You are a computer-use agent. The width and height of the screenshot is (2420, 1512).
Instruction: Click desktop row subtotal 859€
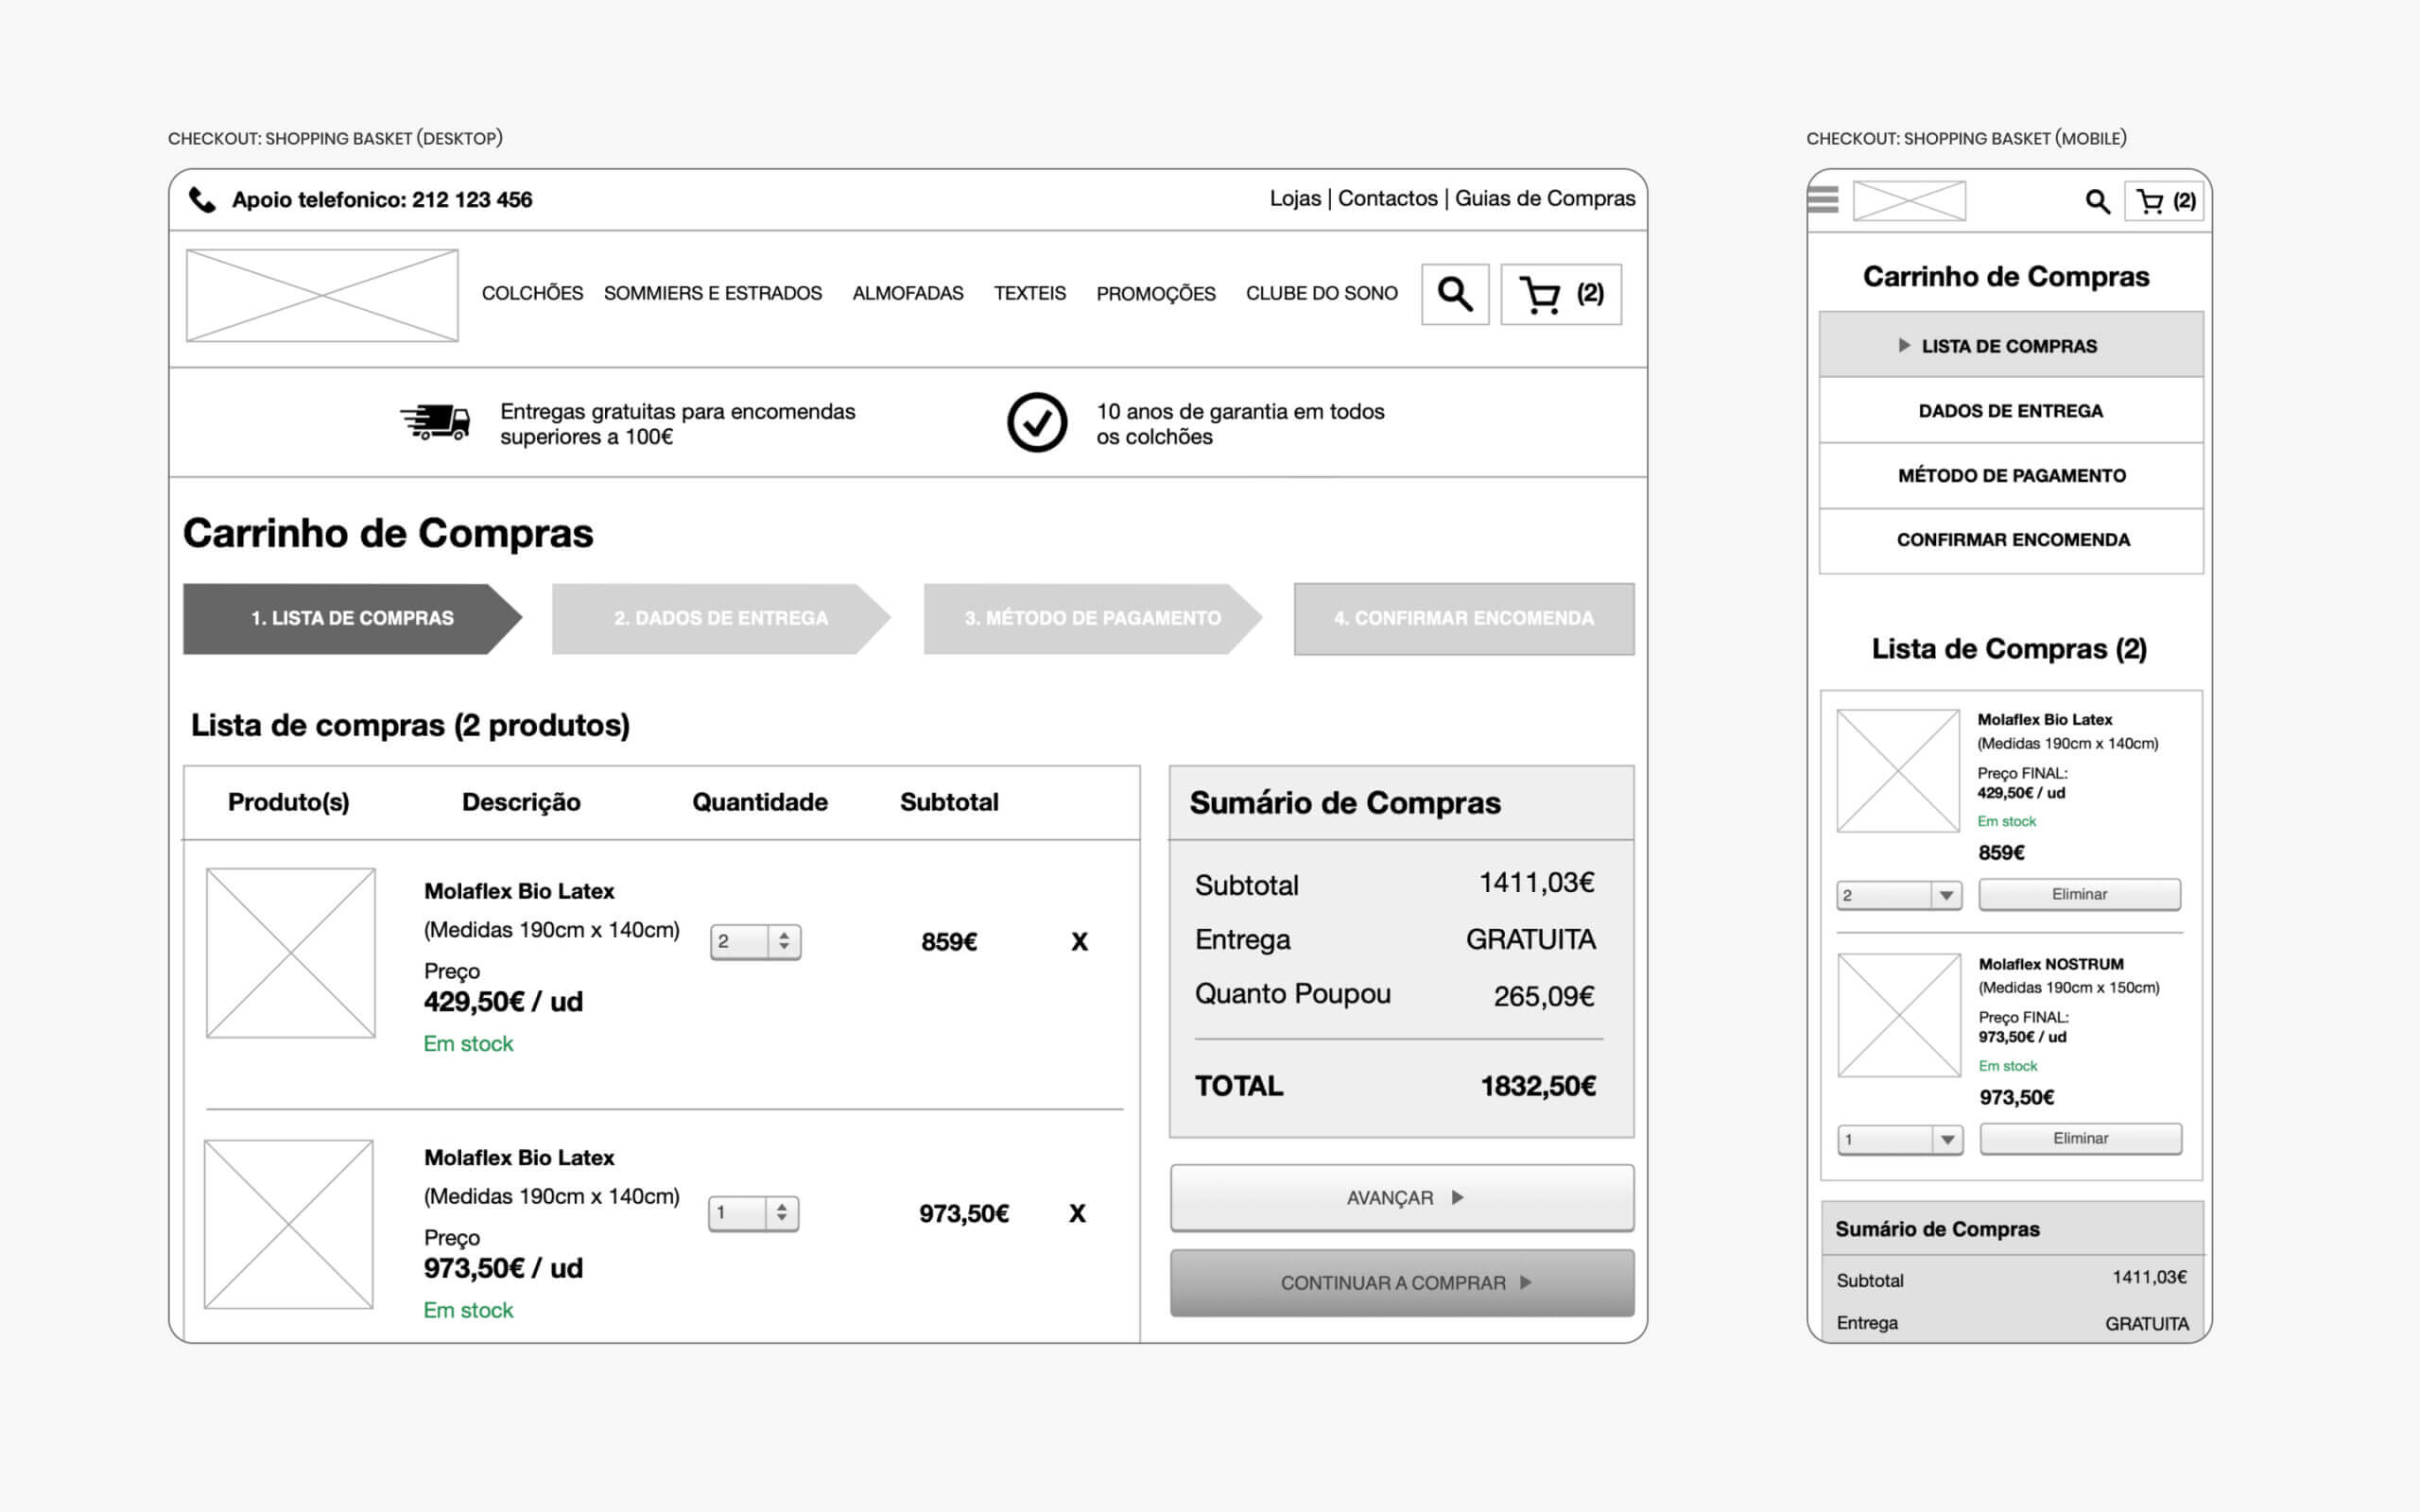click(x=949, y=941)
